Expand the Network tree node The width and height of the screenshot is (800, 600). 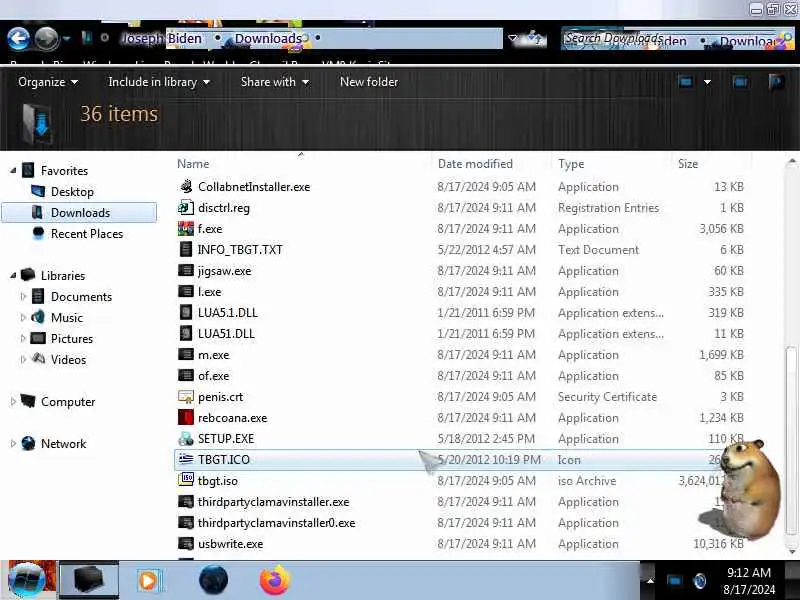click(13, 443)
